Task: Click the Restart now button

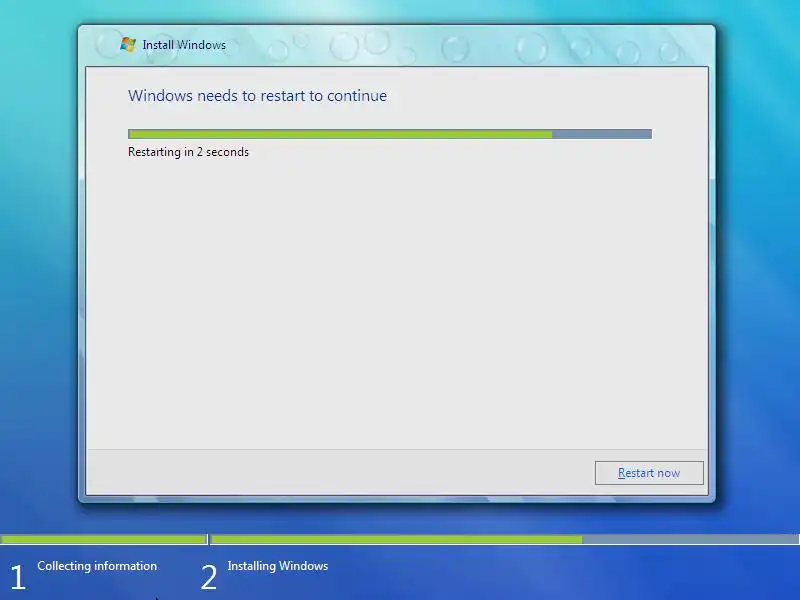Action: [649, 473]
